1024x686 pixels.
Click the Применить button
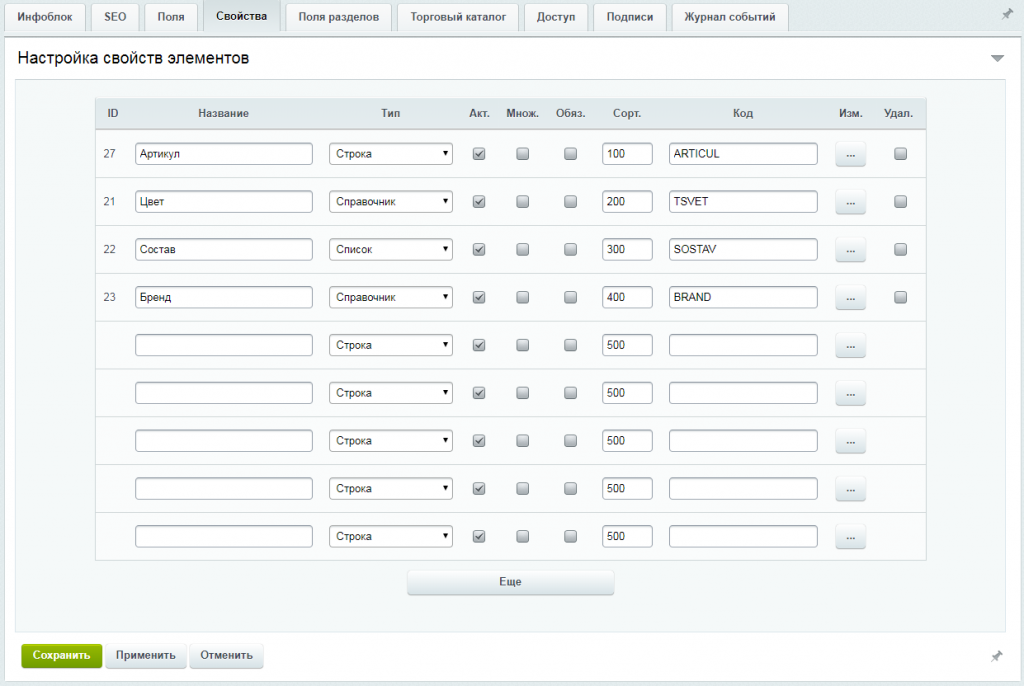tap(146, 655)
